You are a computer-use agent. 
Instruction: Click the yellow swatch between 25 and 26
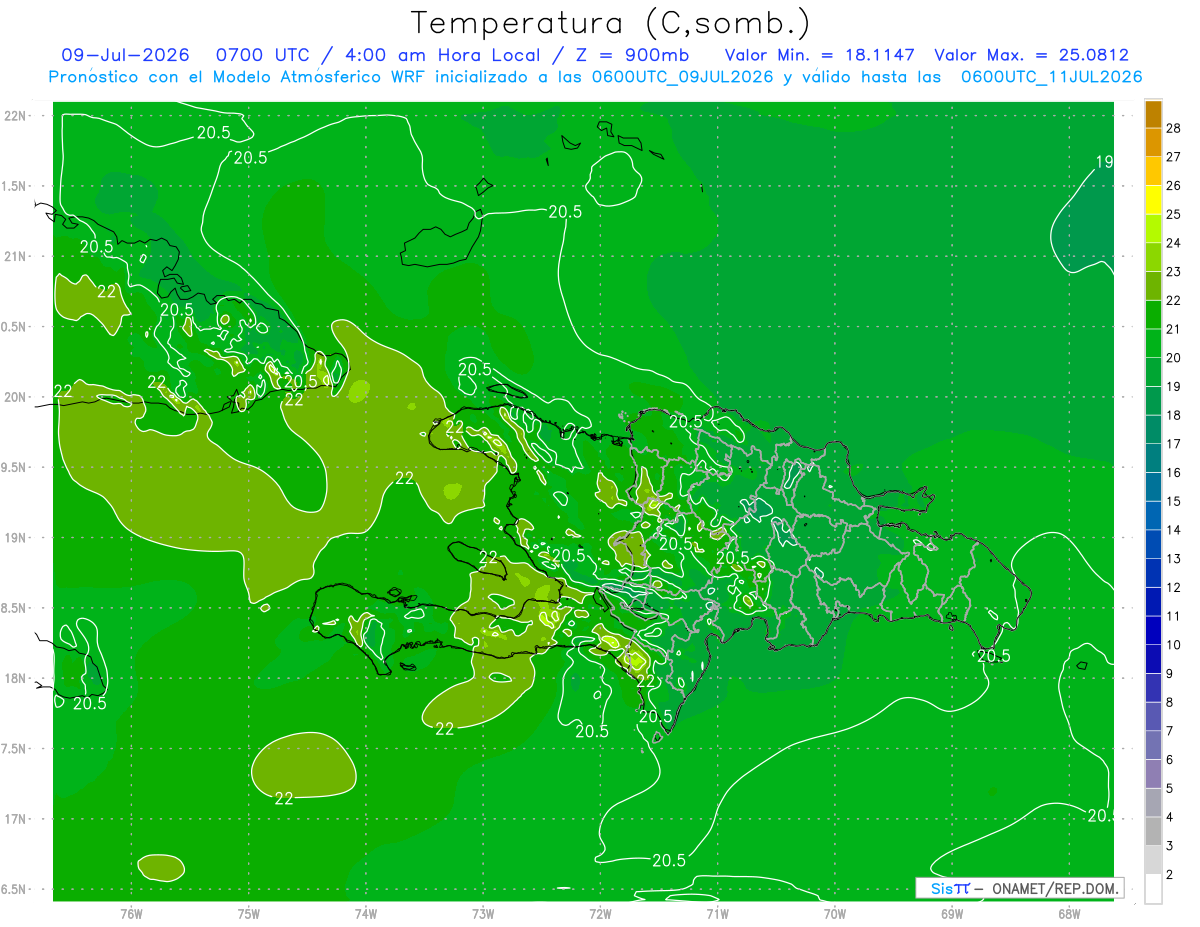pyautogui.click(x=1153, y=200)
